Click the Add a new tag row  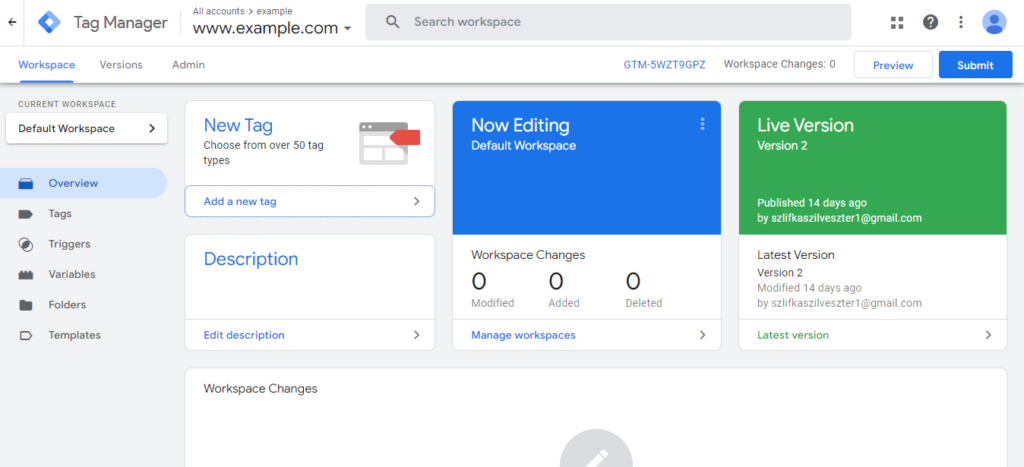coord(310,201)
